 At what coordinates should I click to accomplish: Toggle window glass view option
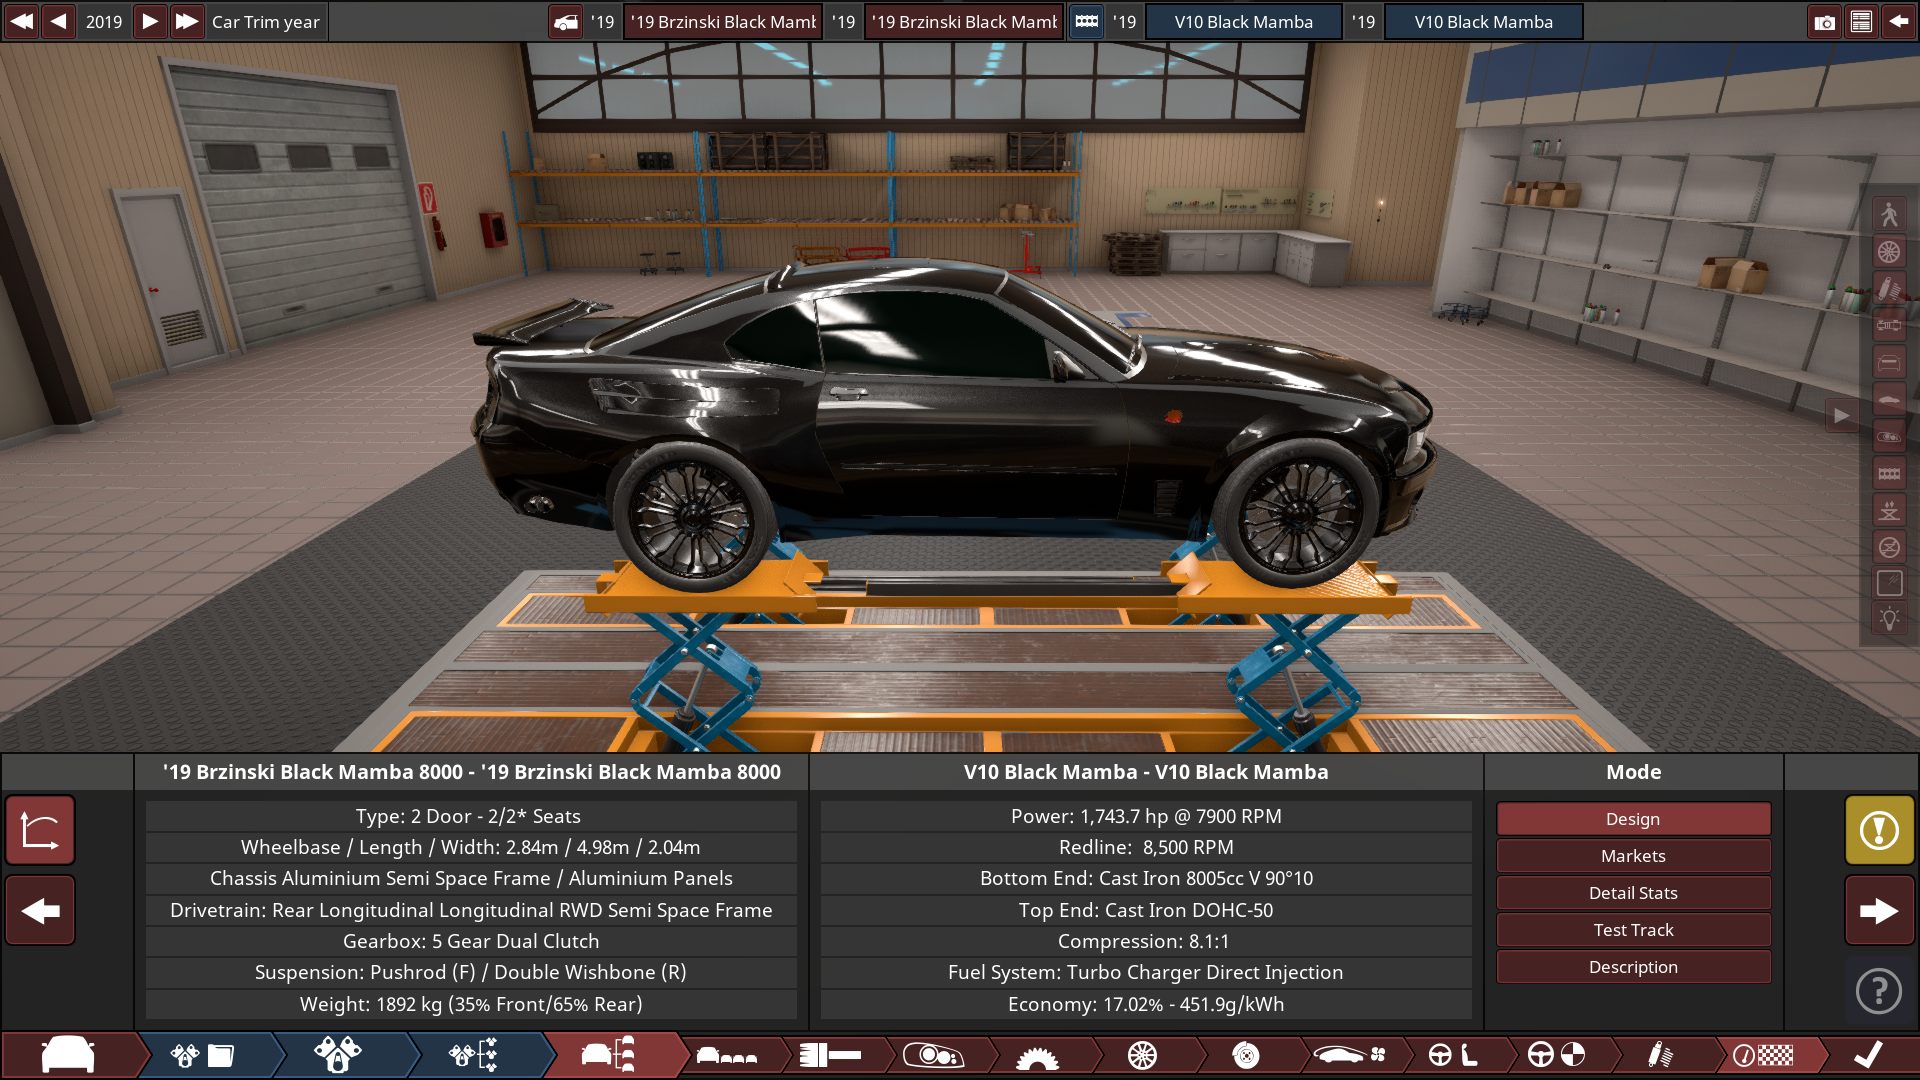[x=1889, y=584]
